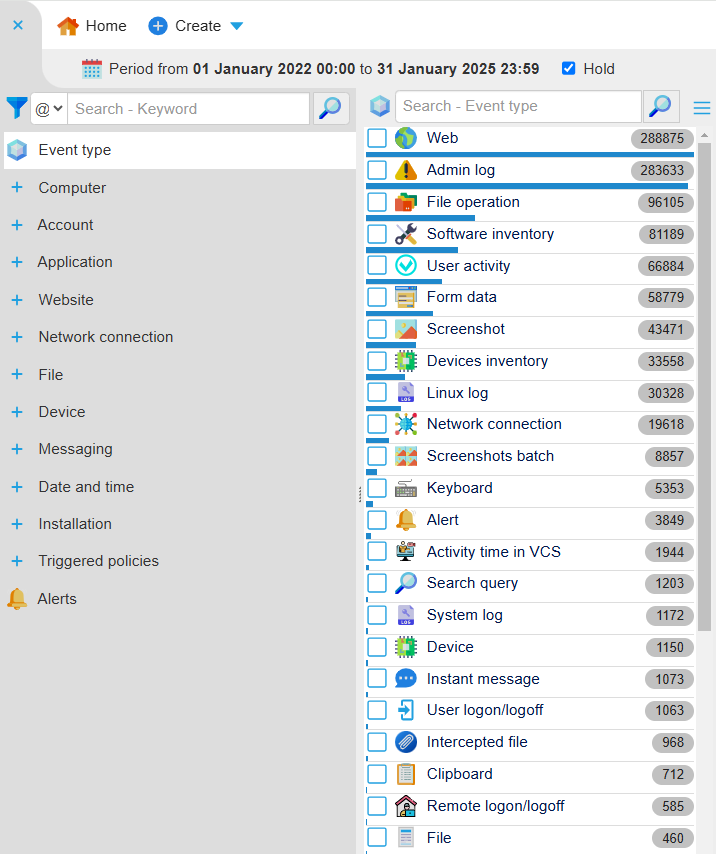Click the event type search magnifier button

click(661, 106)
